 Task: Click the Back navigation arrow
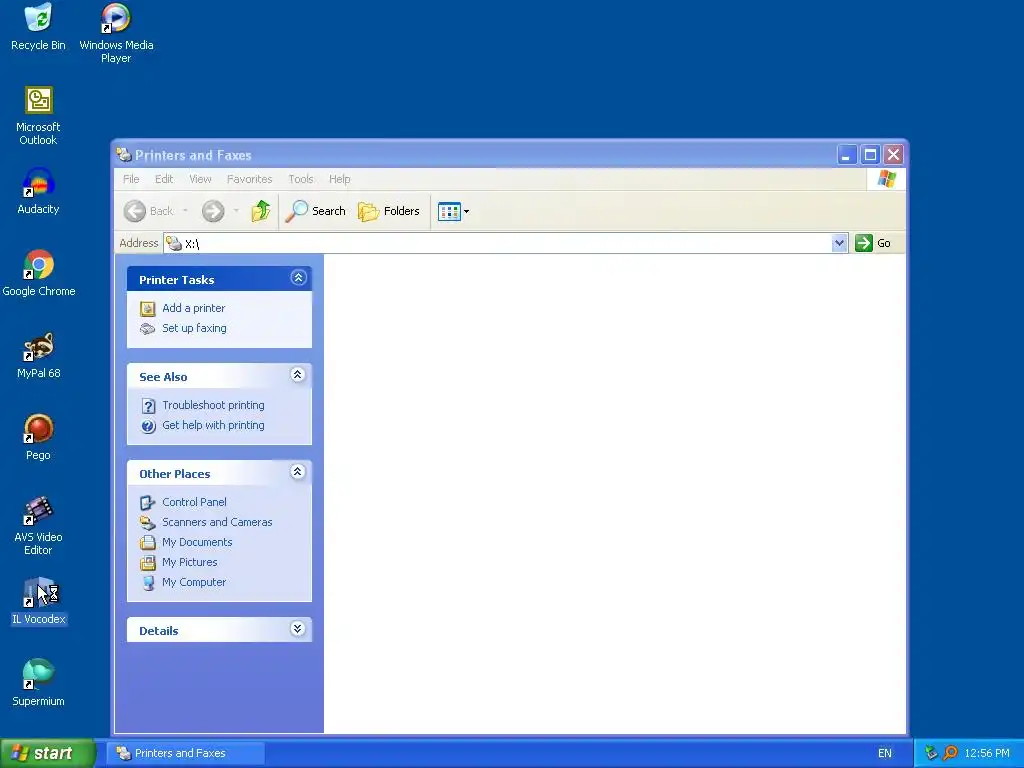pos(135,211)
